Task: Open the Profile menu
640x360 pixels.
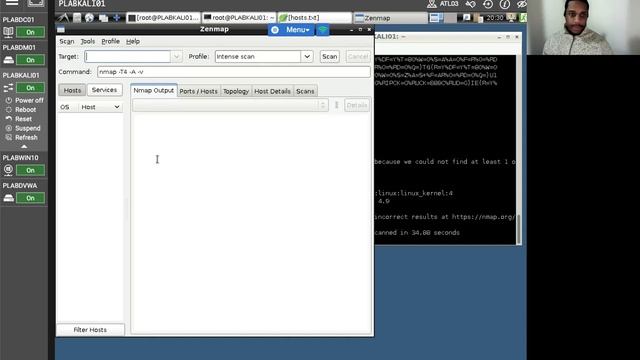Action: 110,41
